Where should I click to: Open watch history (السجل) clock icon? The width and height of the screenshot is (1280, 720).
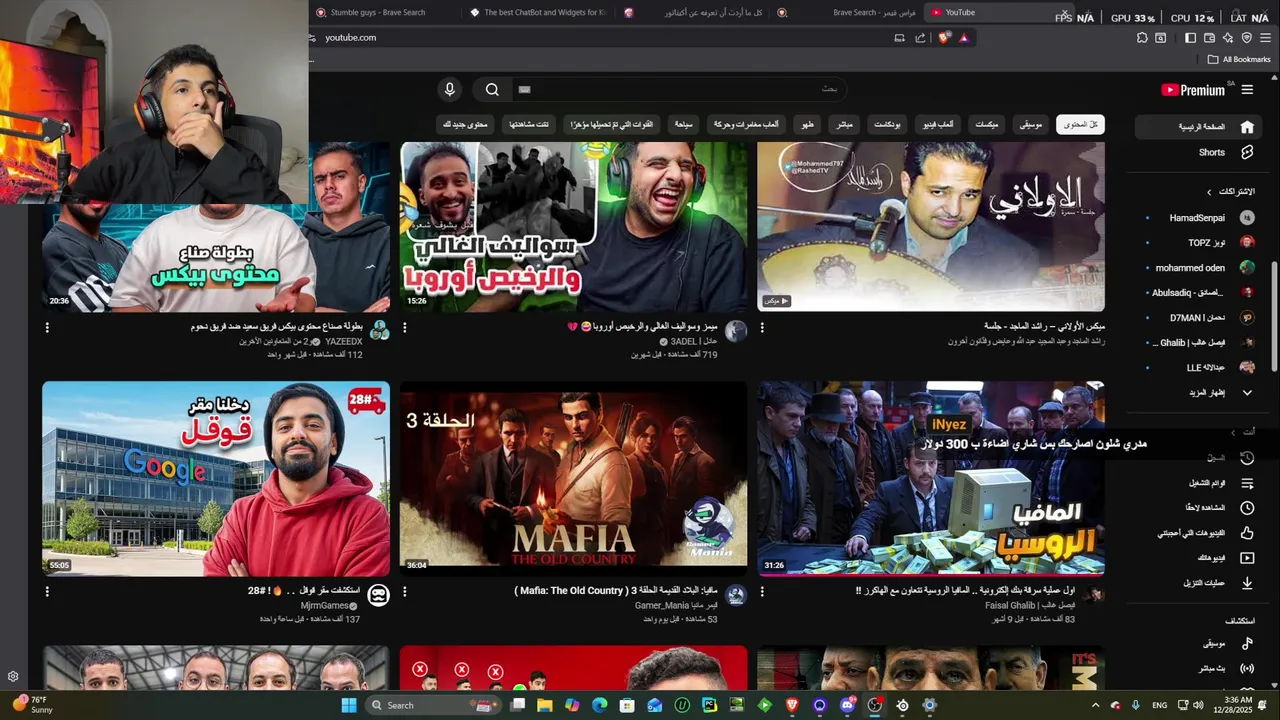(1247, 457)
